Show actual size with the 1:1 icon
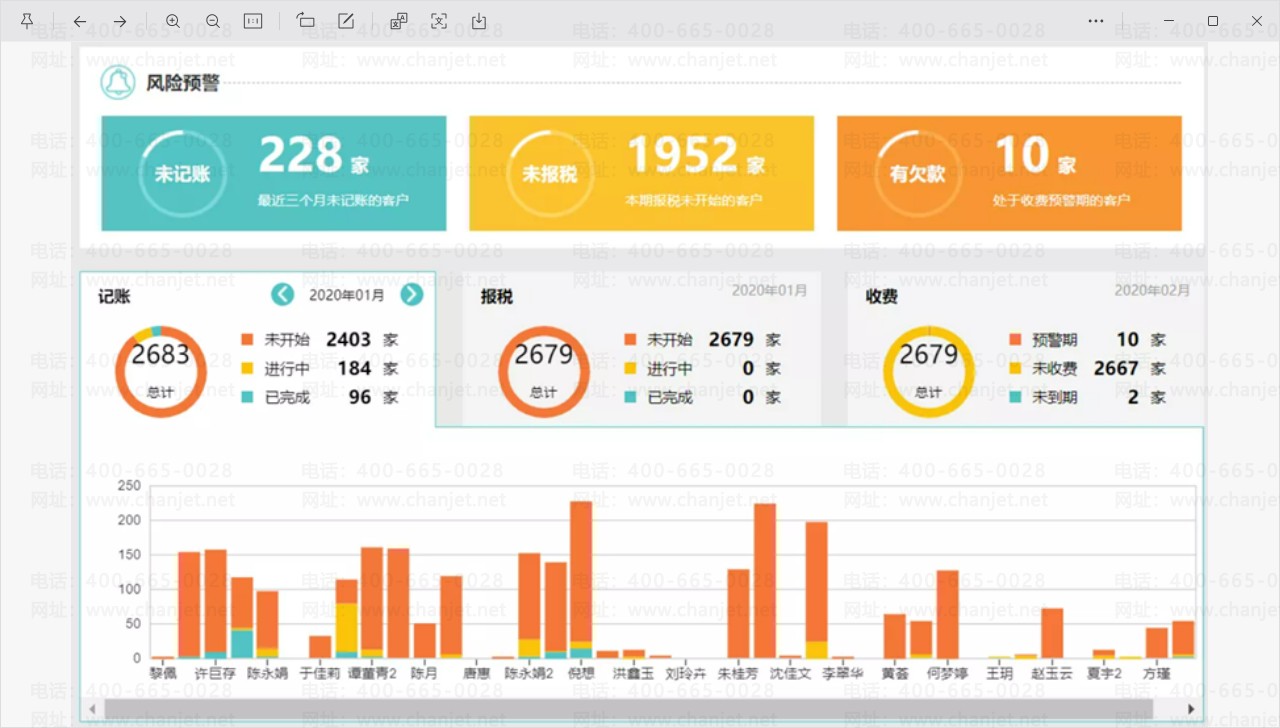The image size is (1280, 728). pos(253,21)
